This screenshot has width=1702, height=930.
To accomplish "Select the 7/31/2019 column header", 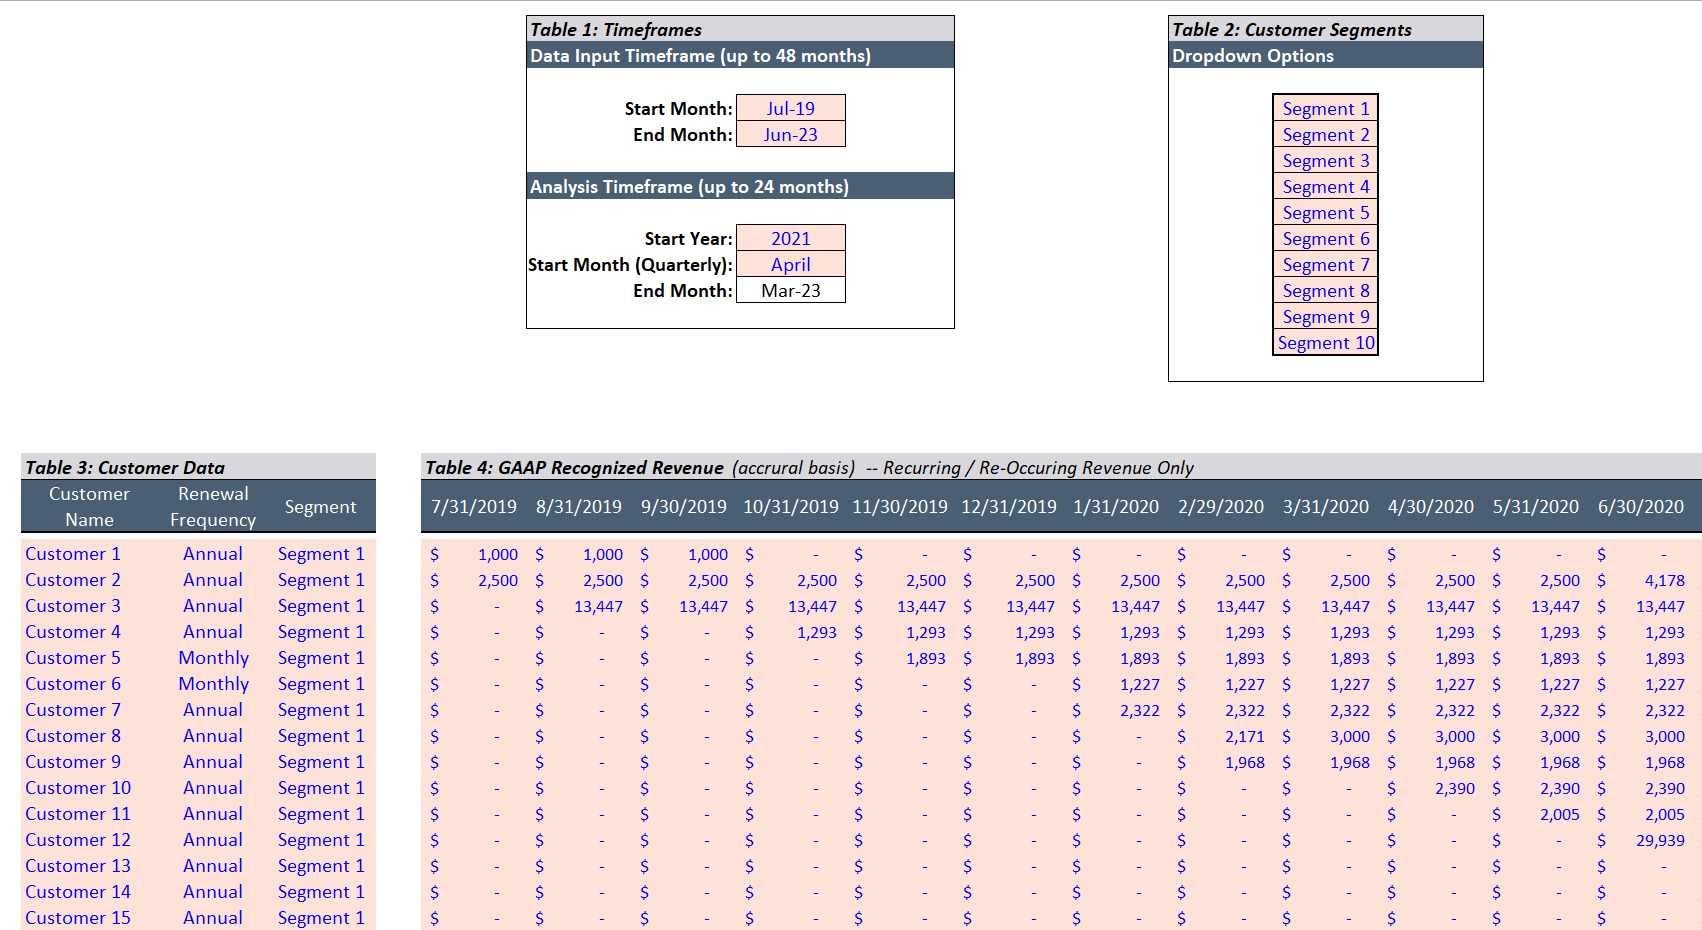I will 474,506.
